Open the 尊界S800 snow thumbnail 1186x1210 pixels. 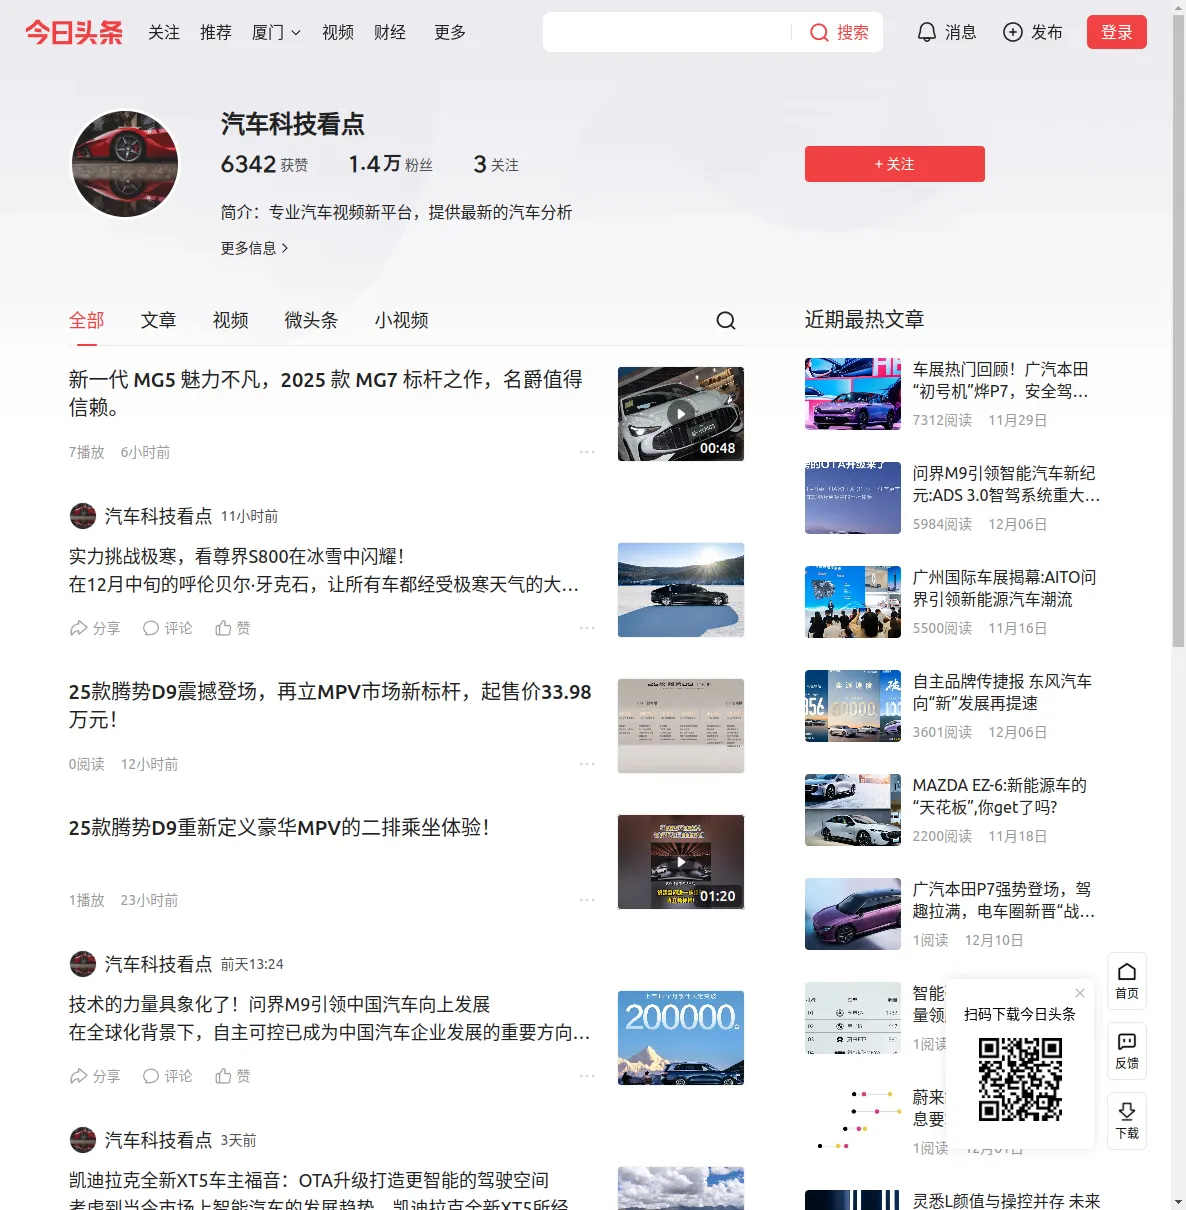point(681,590)
